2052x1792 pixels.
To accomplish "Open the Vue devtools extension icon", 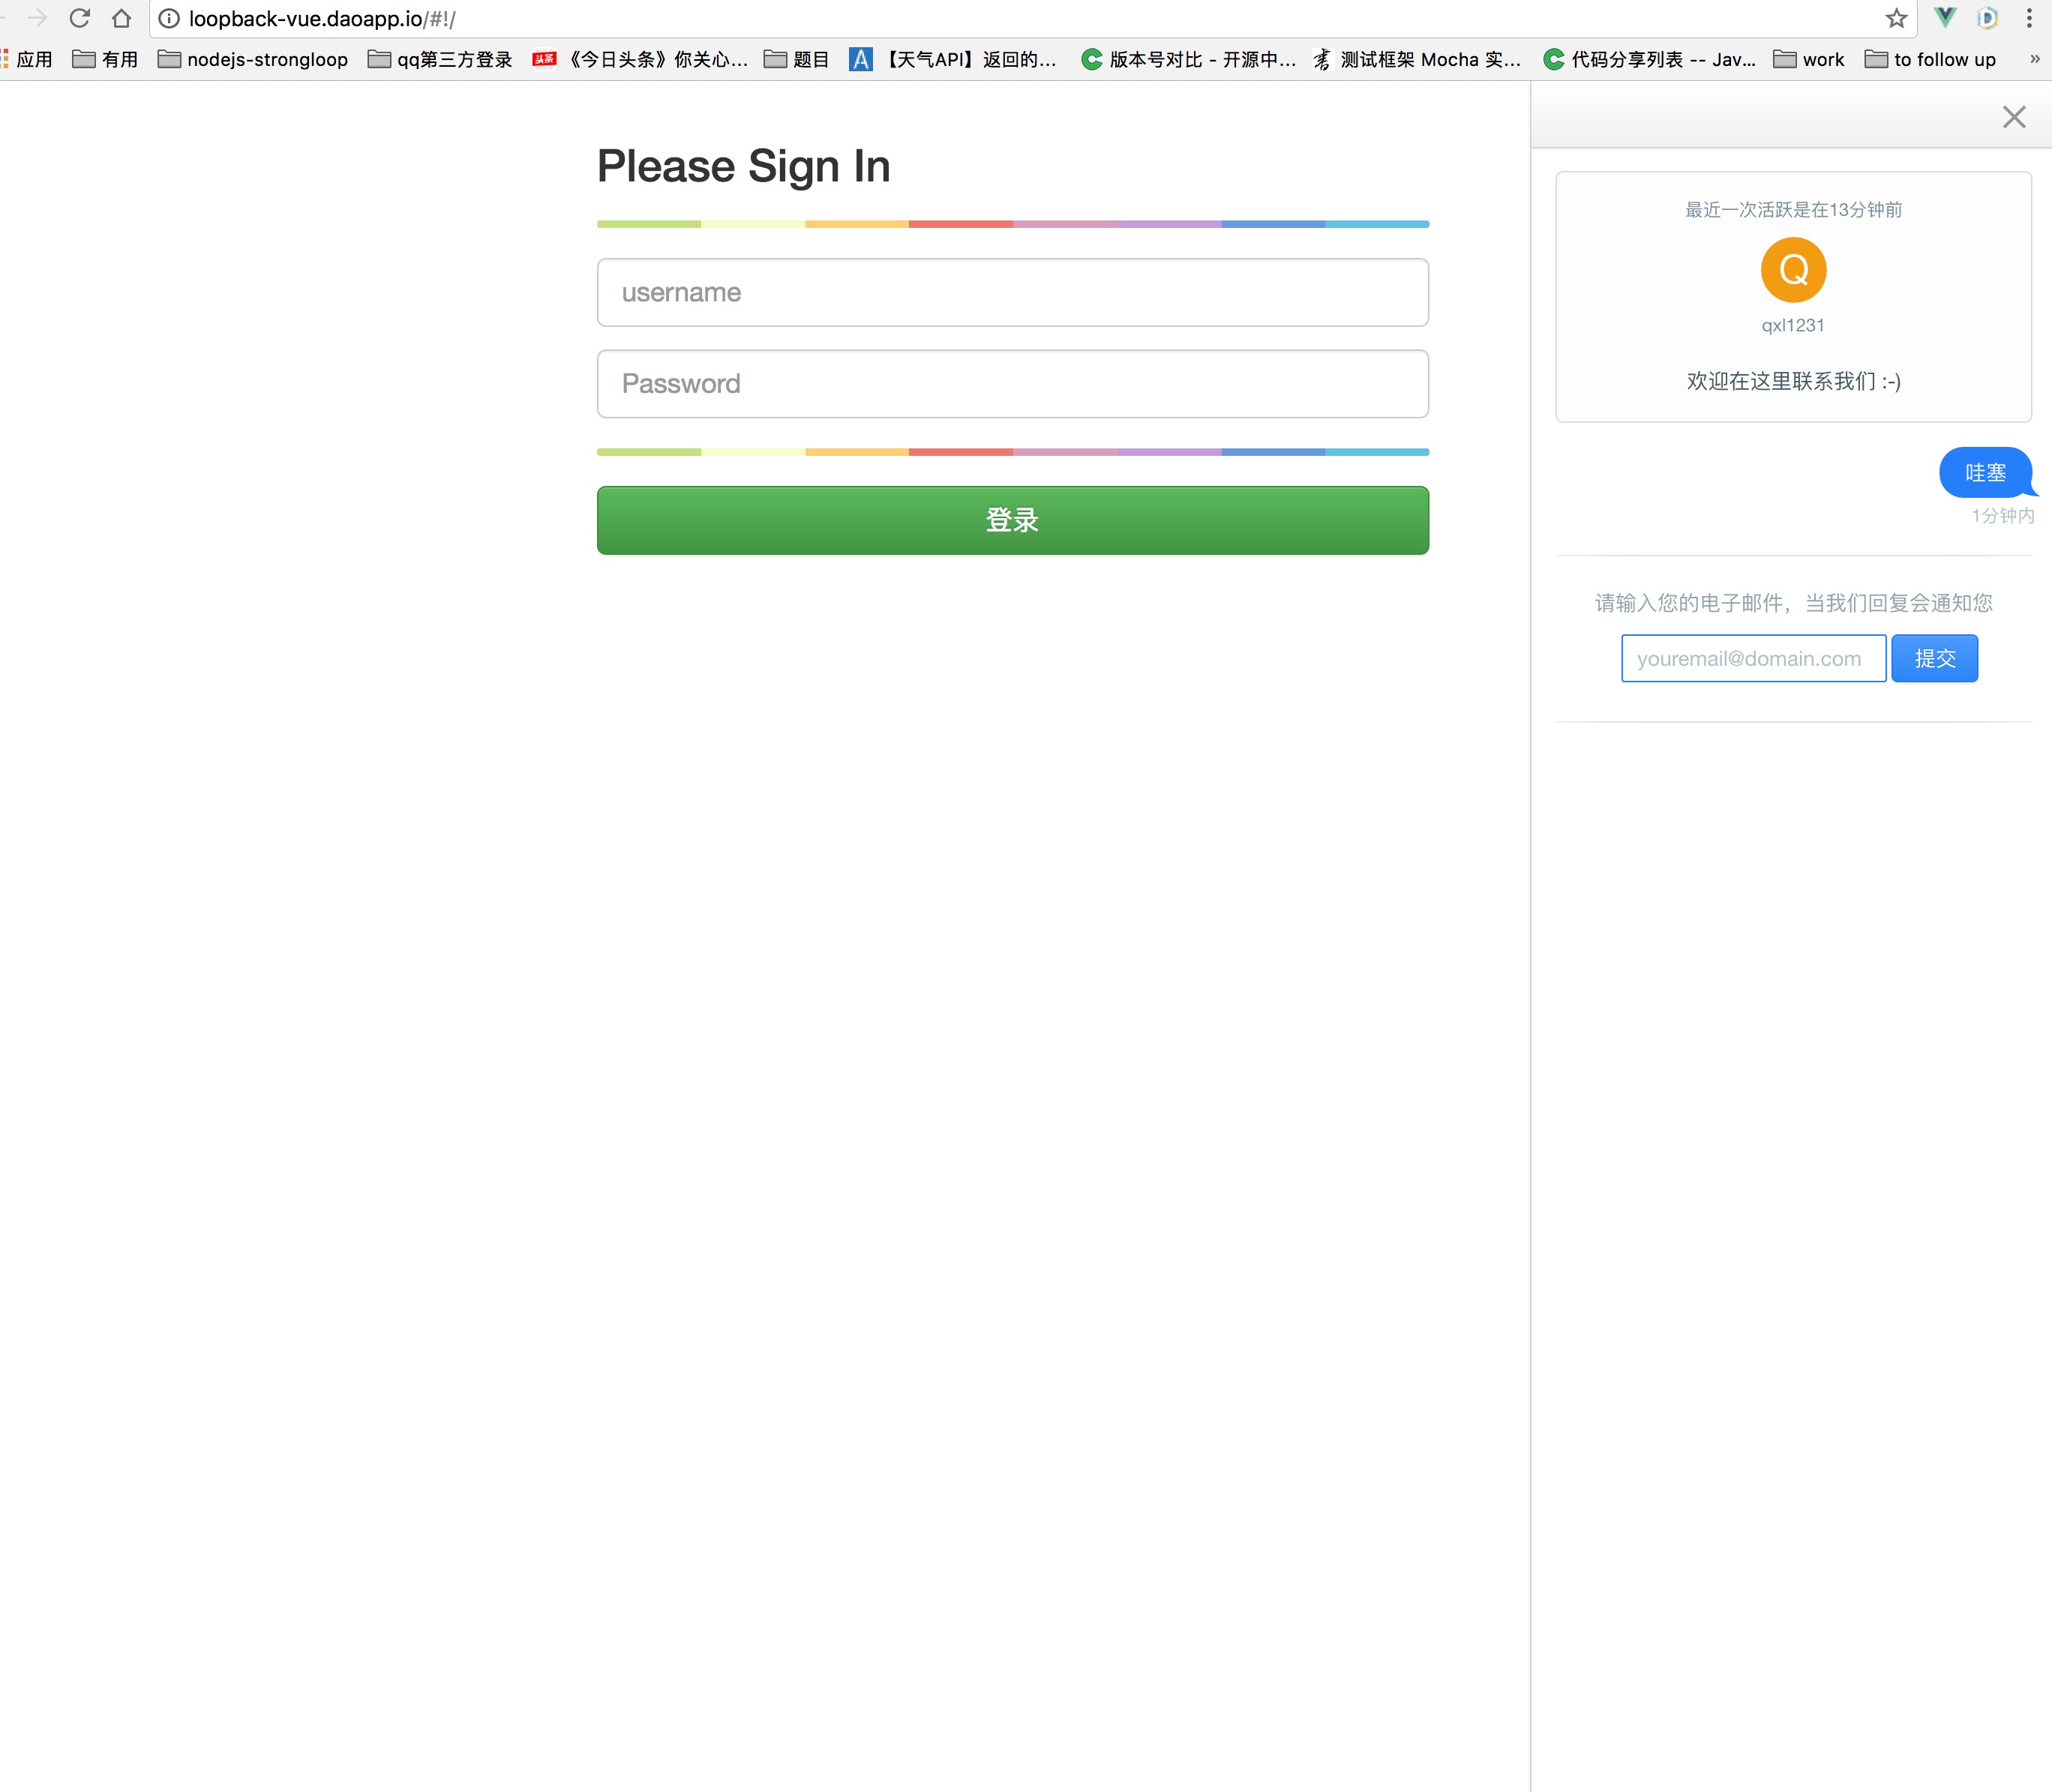I will click(x=1945, y=17).
